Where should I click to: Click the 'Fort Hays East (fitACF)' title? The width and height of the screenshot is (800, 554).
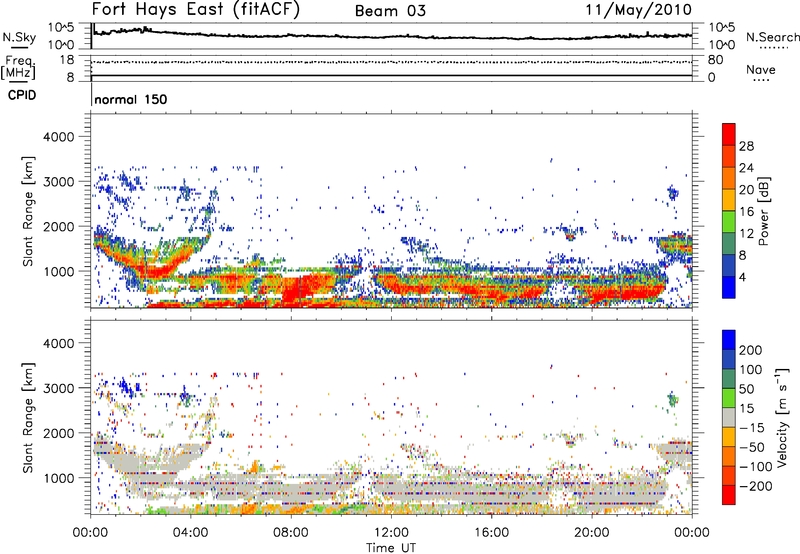[x=196, y=10]
